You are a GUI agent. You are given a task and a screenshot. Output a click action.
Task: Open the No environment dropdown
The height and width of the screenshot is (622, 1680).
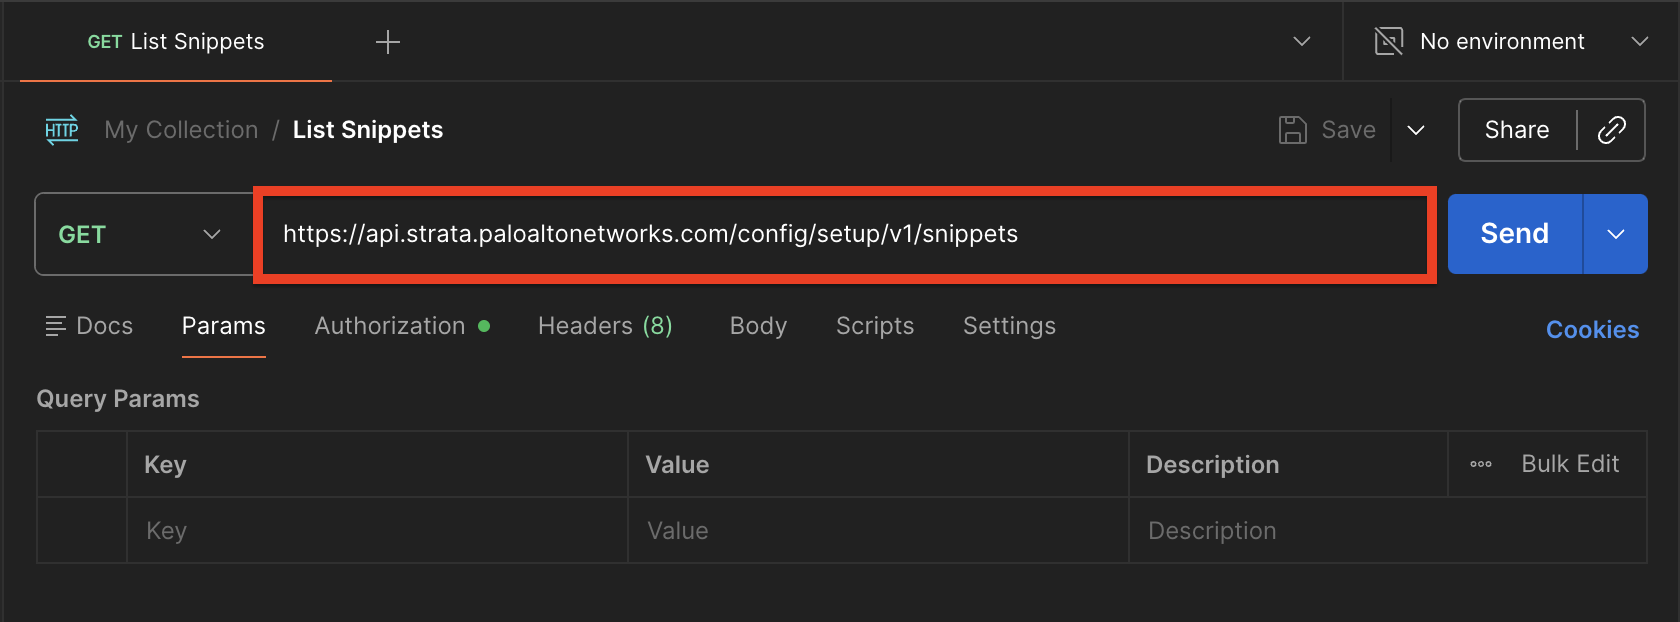click(x=1511, y=41)
